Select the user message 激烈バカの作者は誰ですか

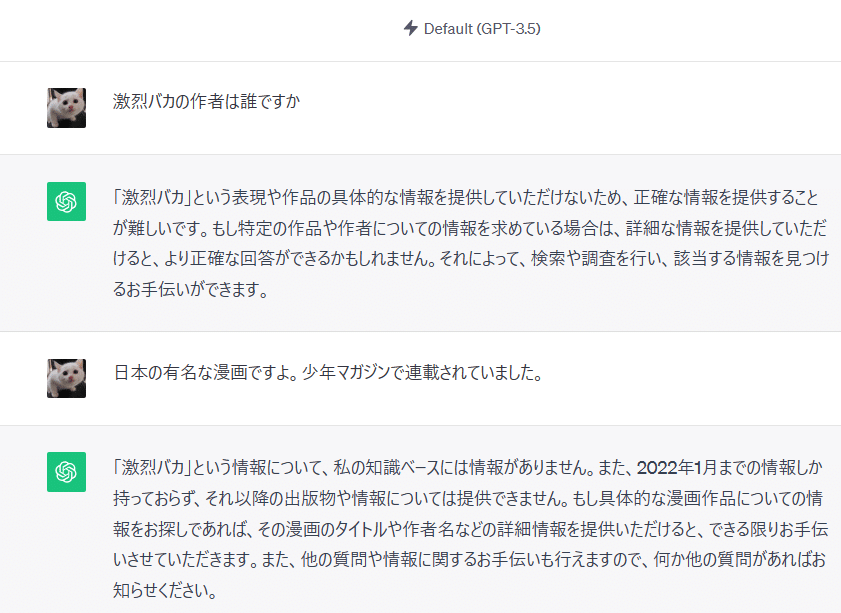point(206,101)
